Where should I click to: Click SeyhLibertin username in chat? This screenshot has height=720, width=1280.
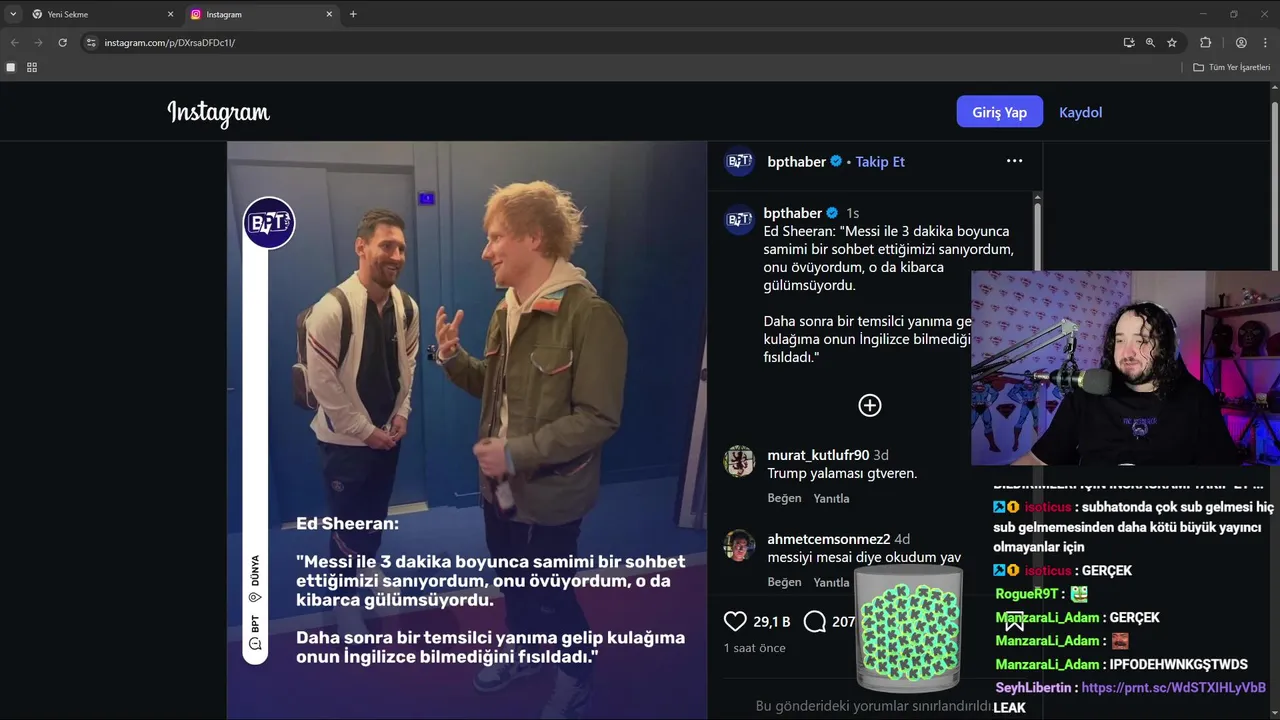click(1034, 688)
